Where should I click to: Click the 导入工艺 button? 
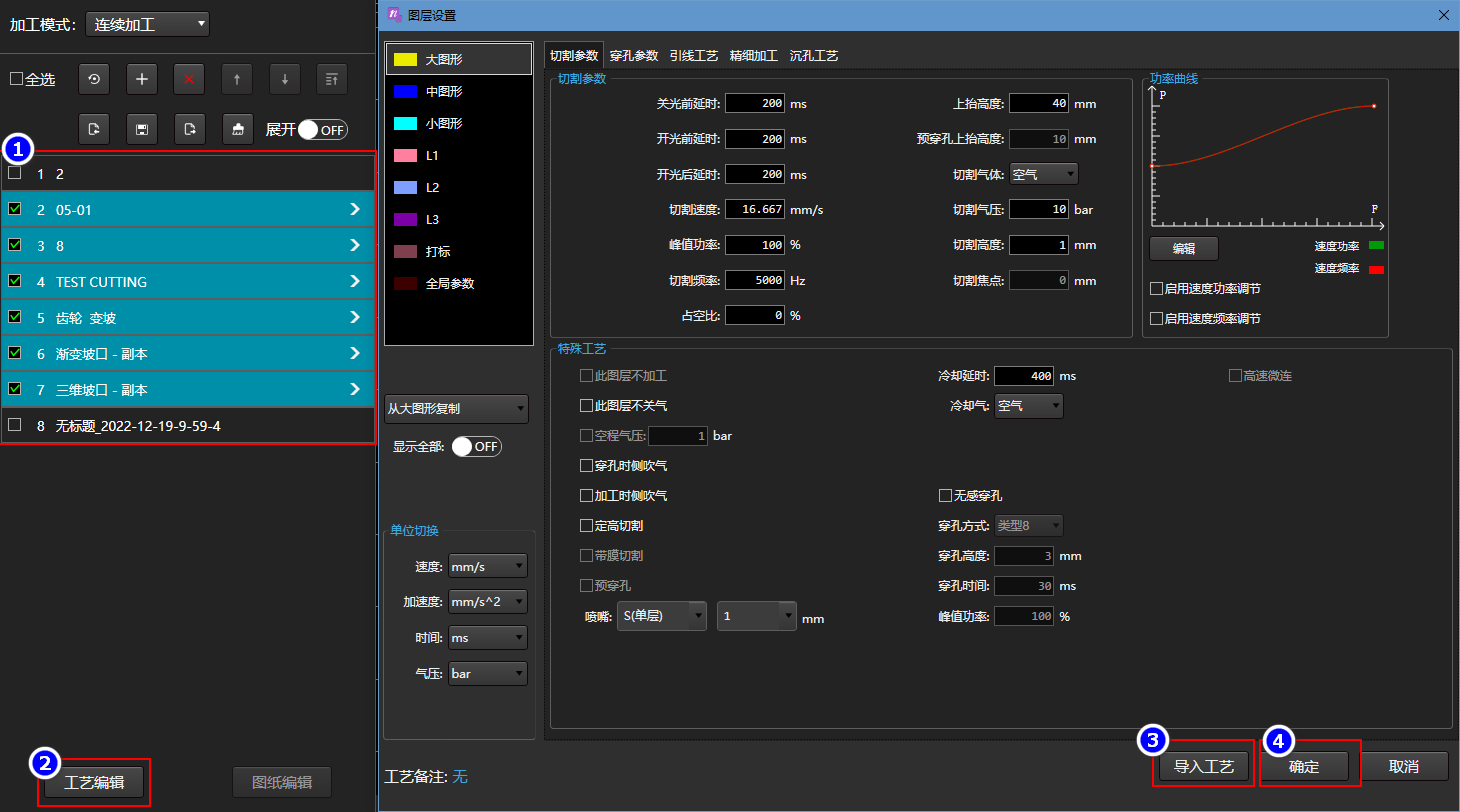click(x=1204, y=767)
